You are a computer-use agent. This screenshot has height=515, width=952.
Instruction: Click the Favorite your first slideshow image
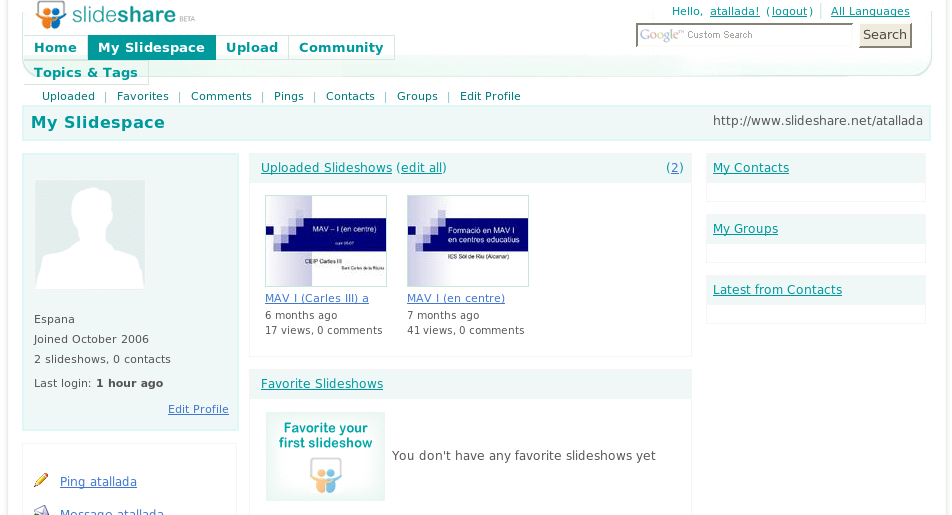[x=325, y=456]
